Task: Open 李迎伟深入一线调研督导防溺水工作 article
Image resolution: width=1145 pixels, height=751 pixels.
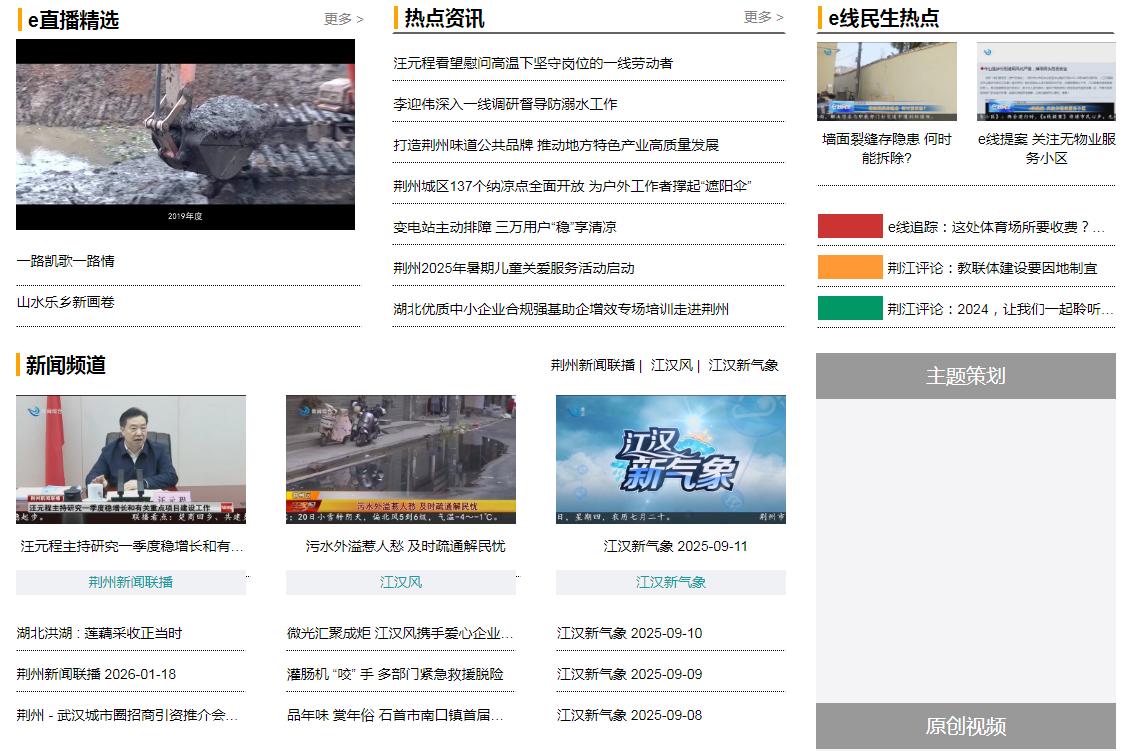Action: [x=505, y=104]
